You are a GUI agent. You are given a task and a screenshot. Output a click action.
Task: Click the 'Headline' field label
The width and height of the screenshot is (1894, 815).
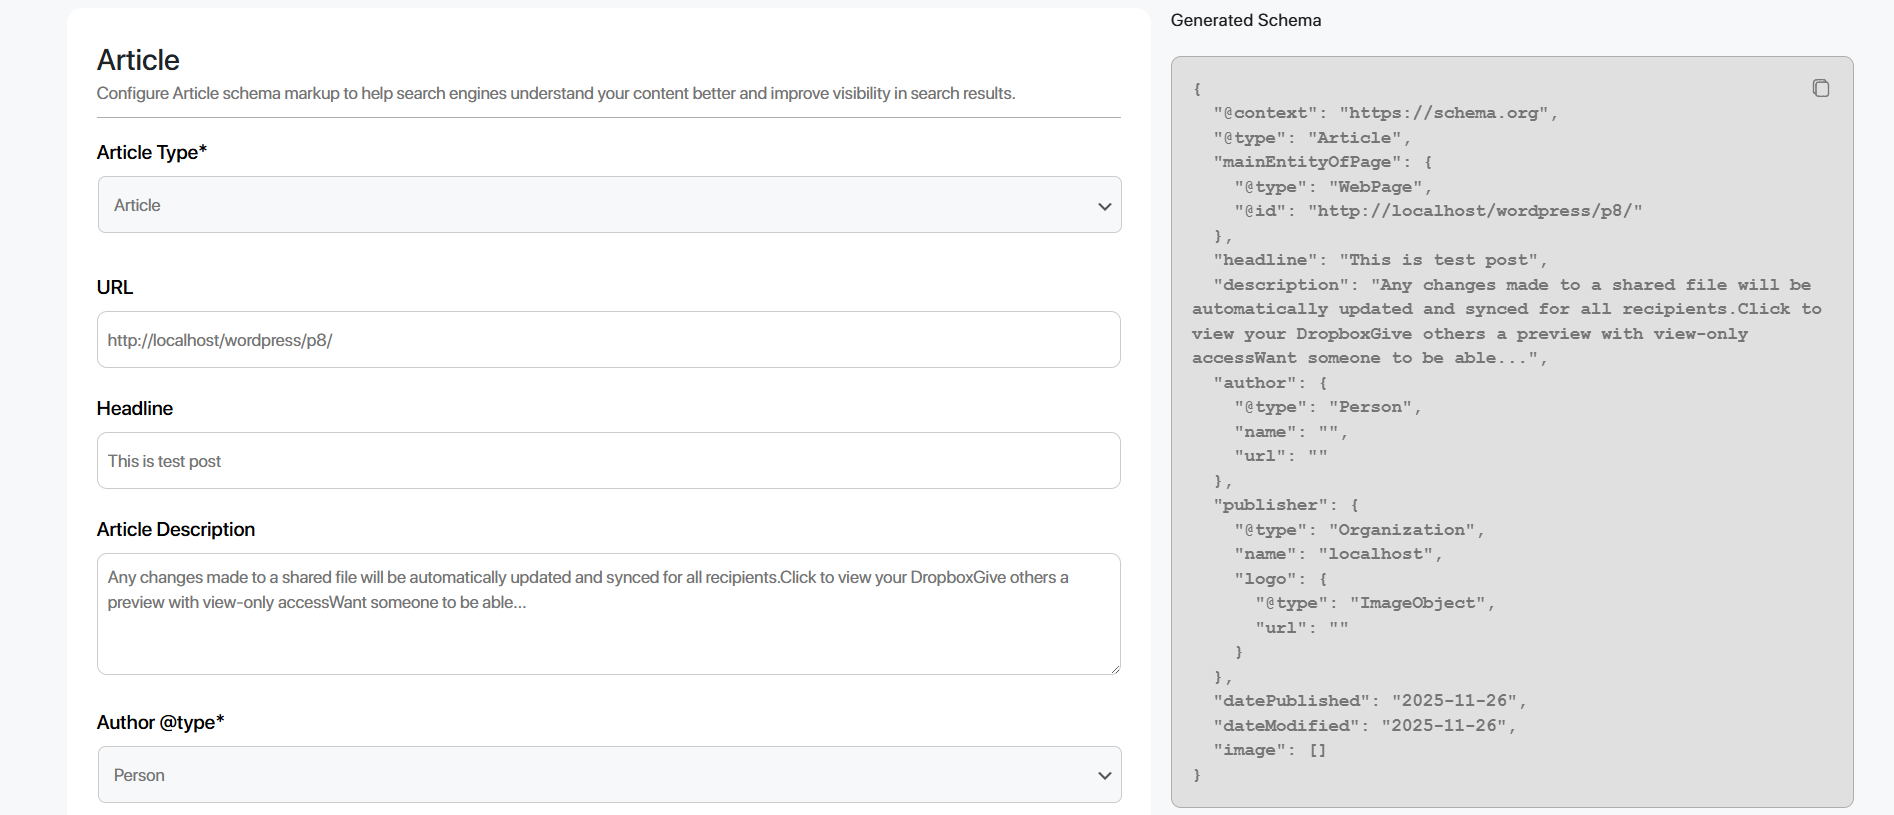pyautogui.click(x=135, y=408)
